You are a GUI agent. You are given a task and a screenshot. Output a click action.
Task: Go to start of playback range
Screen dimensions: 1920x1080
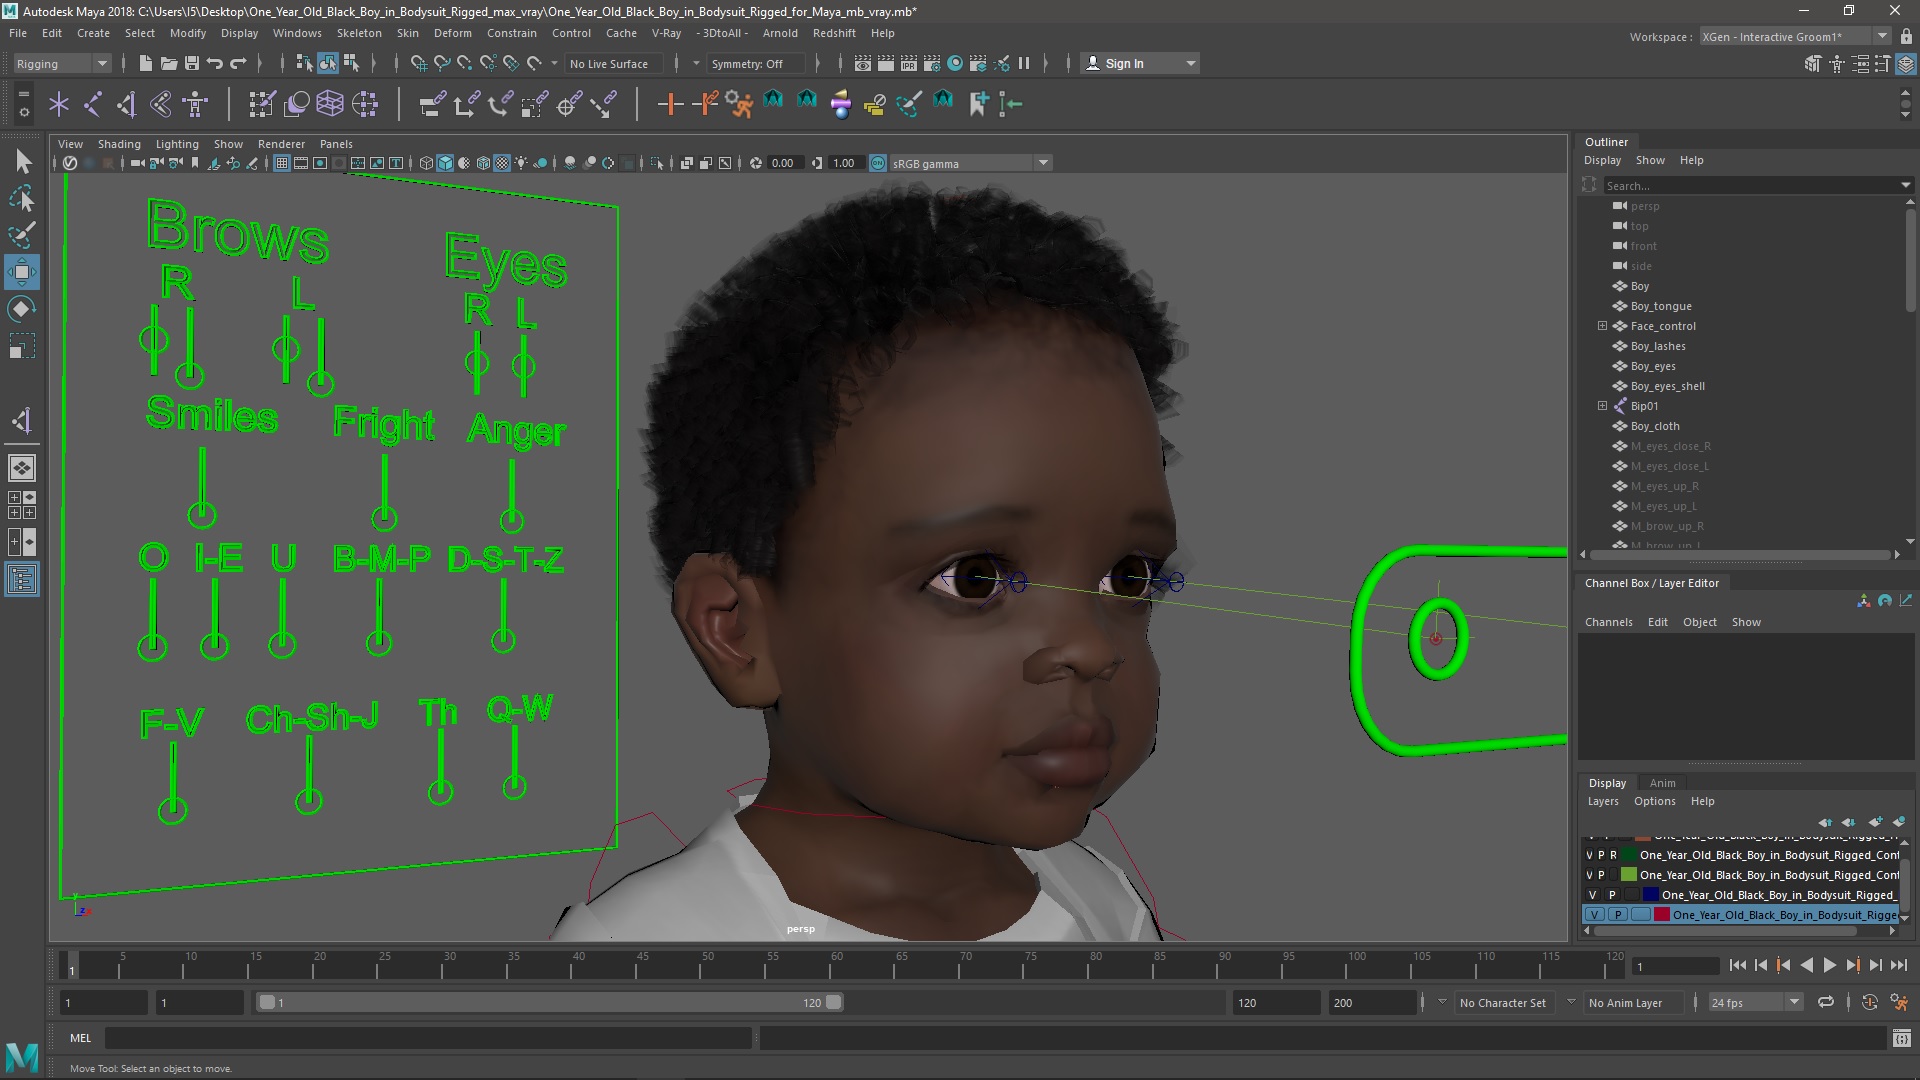tap(1737, 965)
